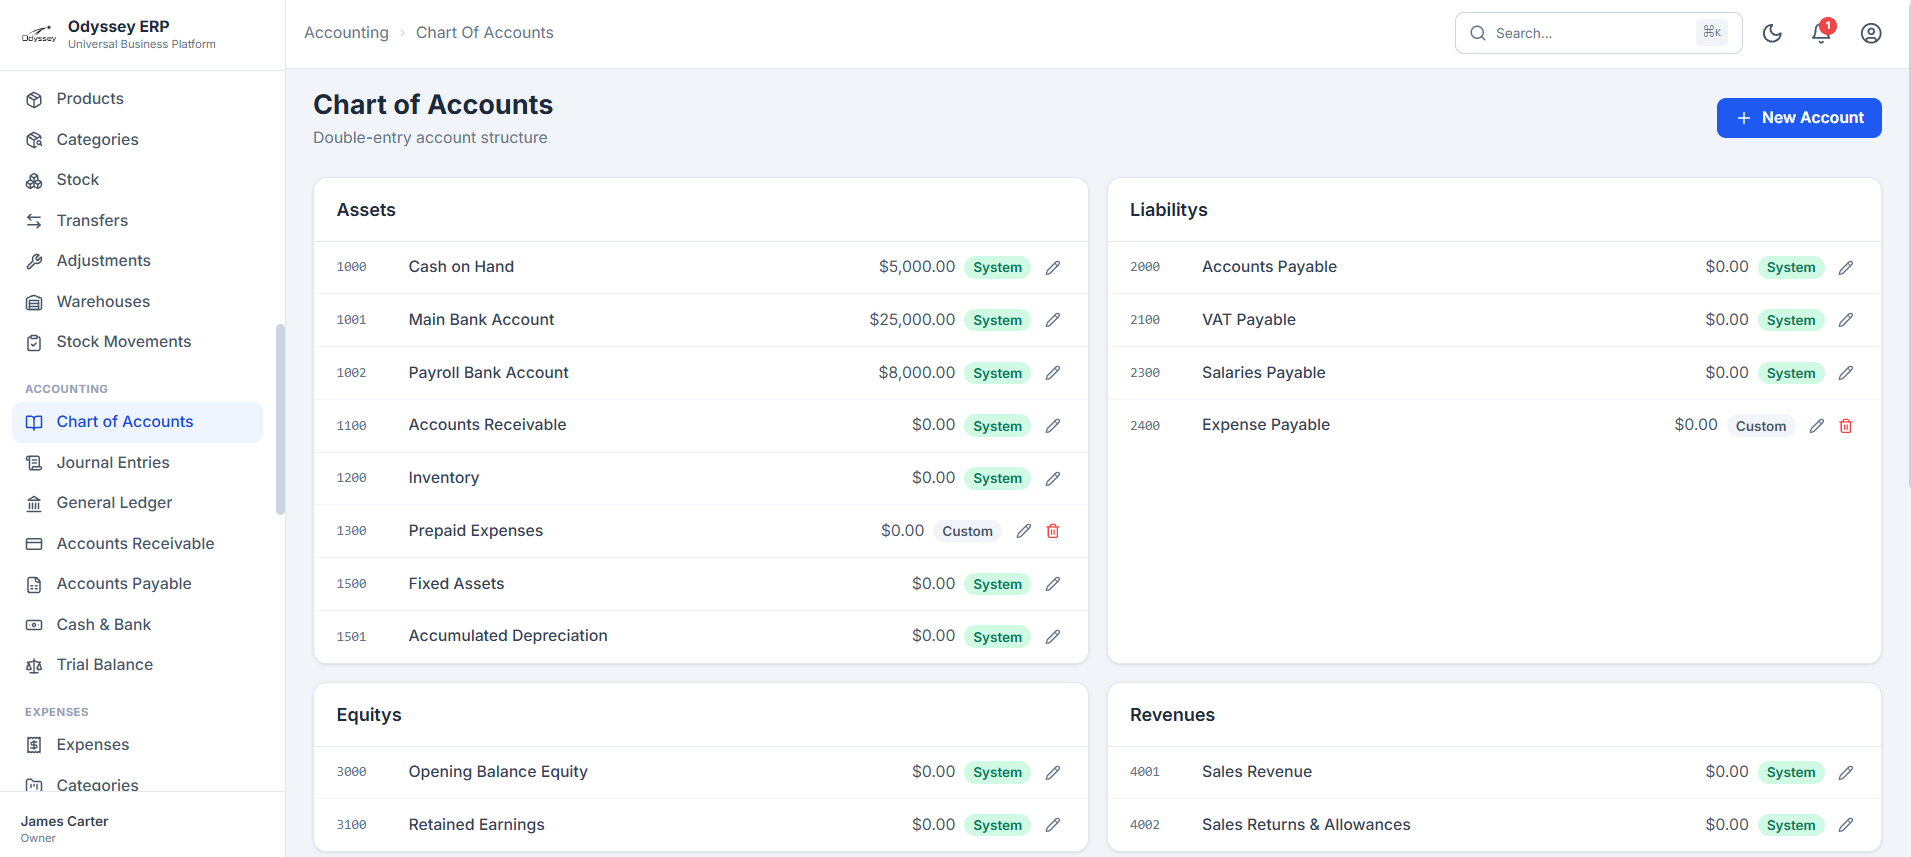This screenshot has height=857, width=1911.
Task: Click the $8,000.00 balance
Action: point(917,373)
